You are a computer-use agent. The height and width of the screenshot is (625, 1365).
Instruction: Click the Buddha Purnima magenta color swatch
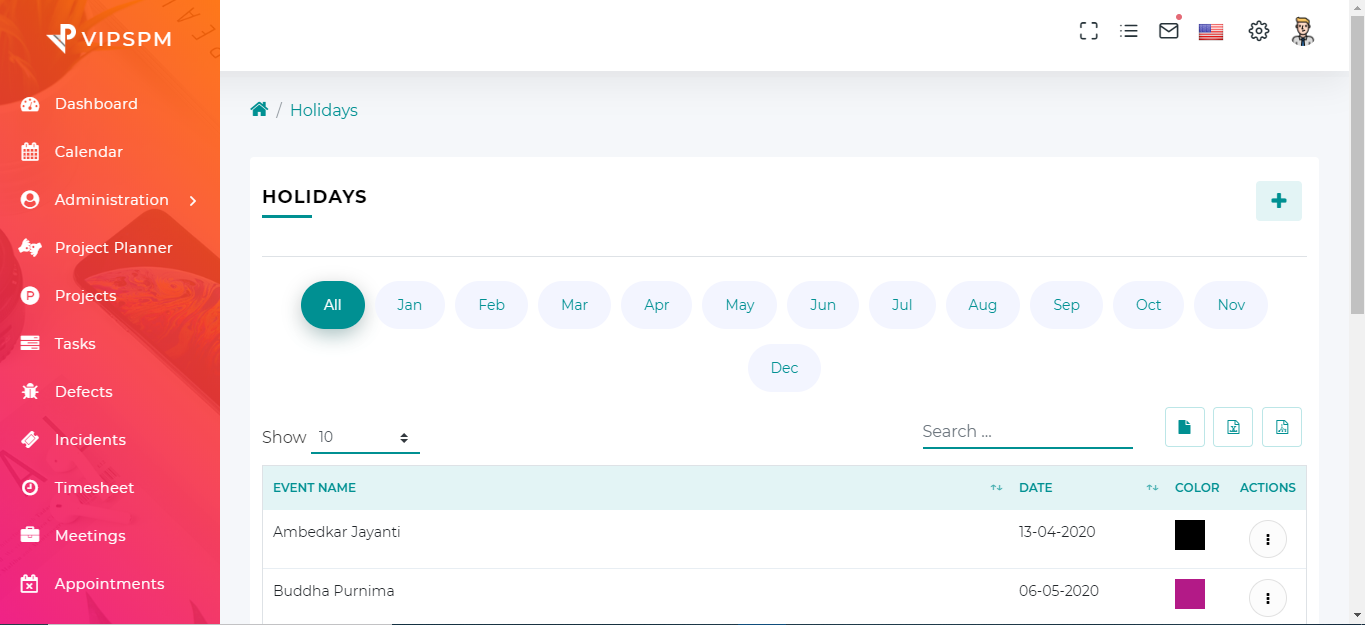(x=1189, y=594)
